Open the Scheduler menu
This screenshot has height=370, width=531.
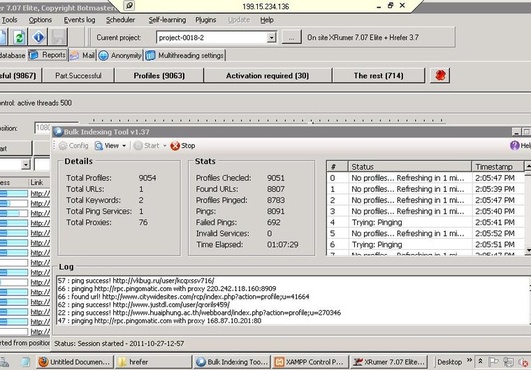[x=120, y=20]
